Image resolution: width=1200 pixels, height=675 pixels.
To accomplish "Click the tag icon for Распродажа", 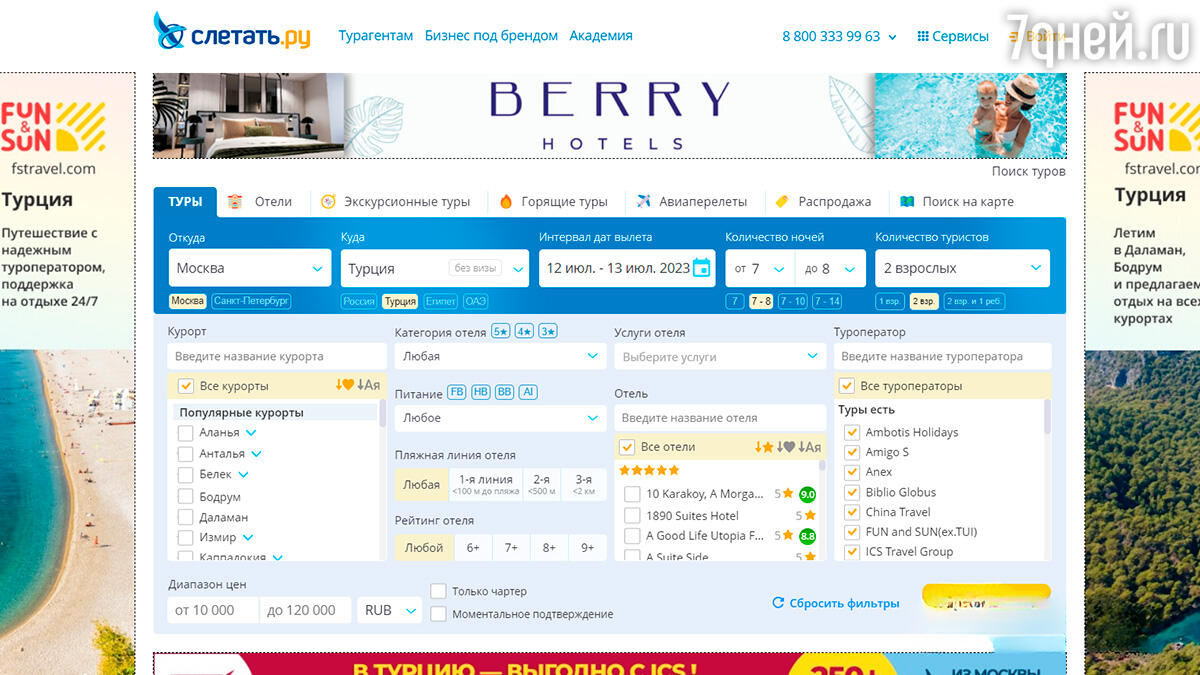I will [x=782, y=201].
